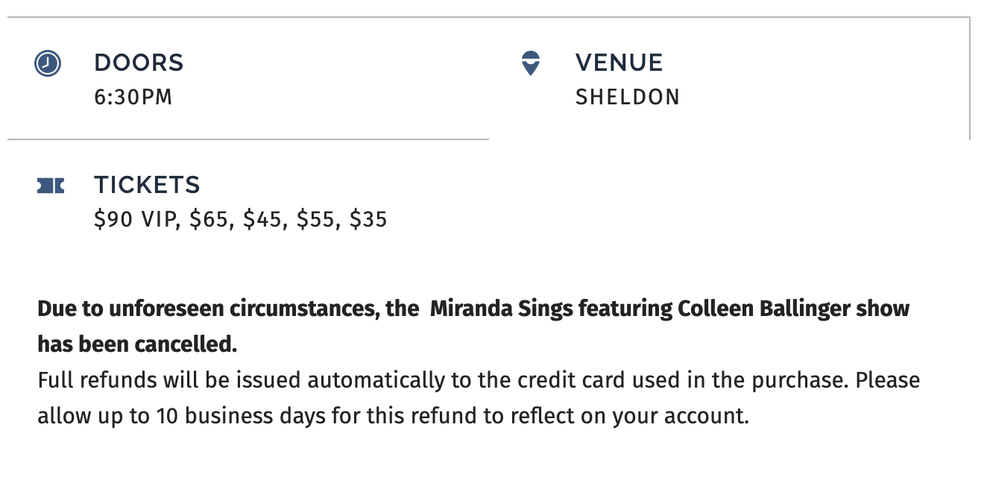
Task: Click the ticket icon beside Tickets
Action: [50, 186]
